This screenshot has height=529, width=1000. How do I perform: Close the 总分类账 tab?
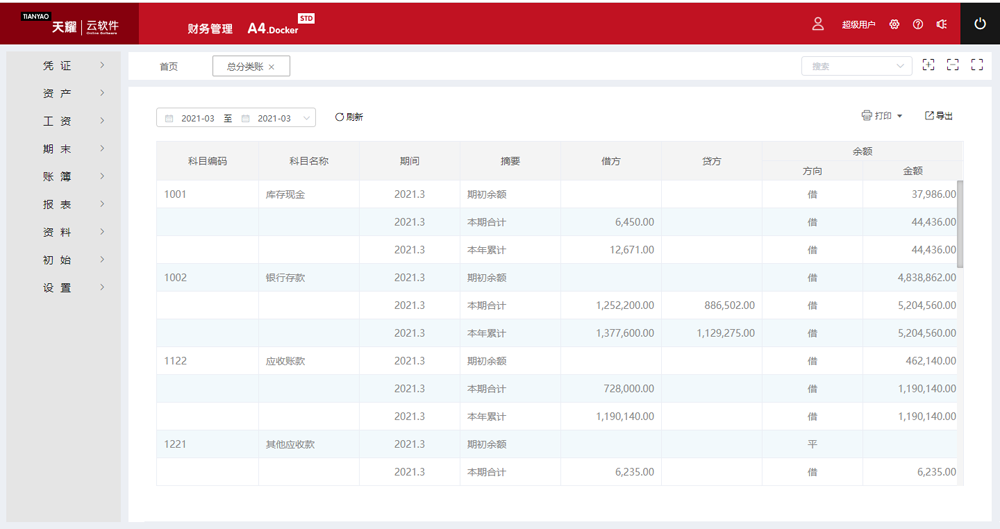click(271, 67)
